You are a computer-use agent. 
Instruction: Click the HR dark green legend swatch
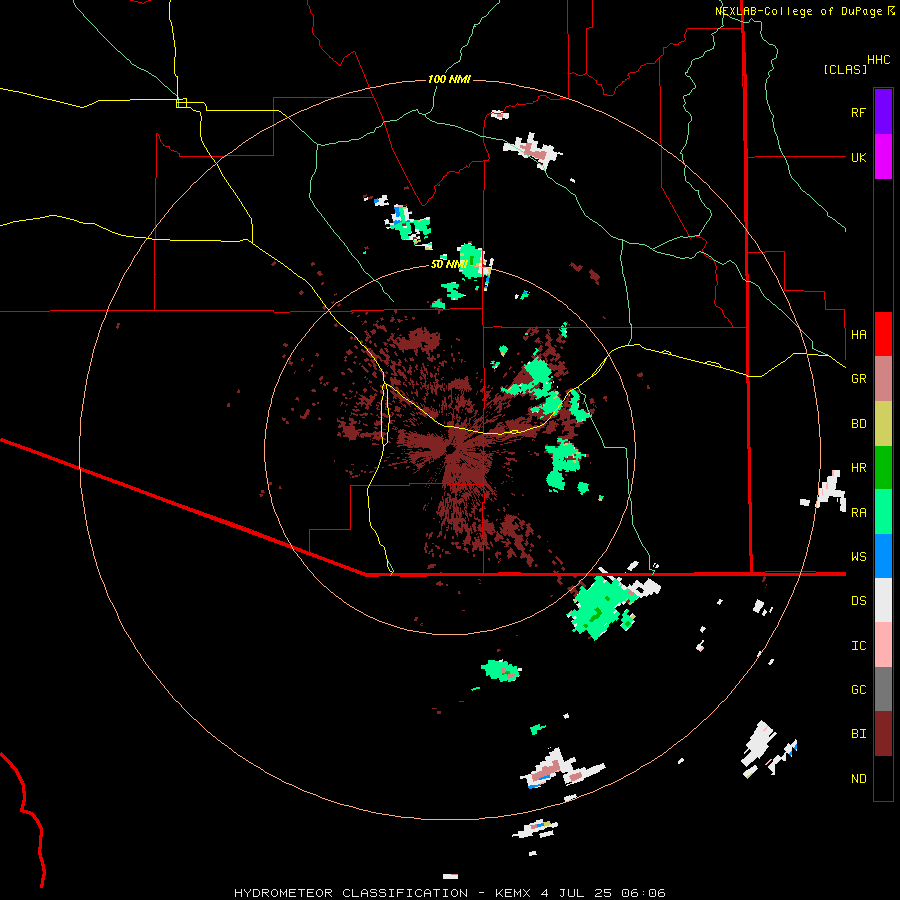(x=883, y=468)
